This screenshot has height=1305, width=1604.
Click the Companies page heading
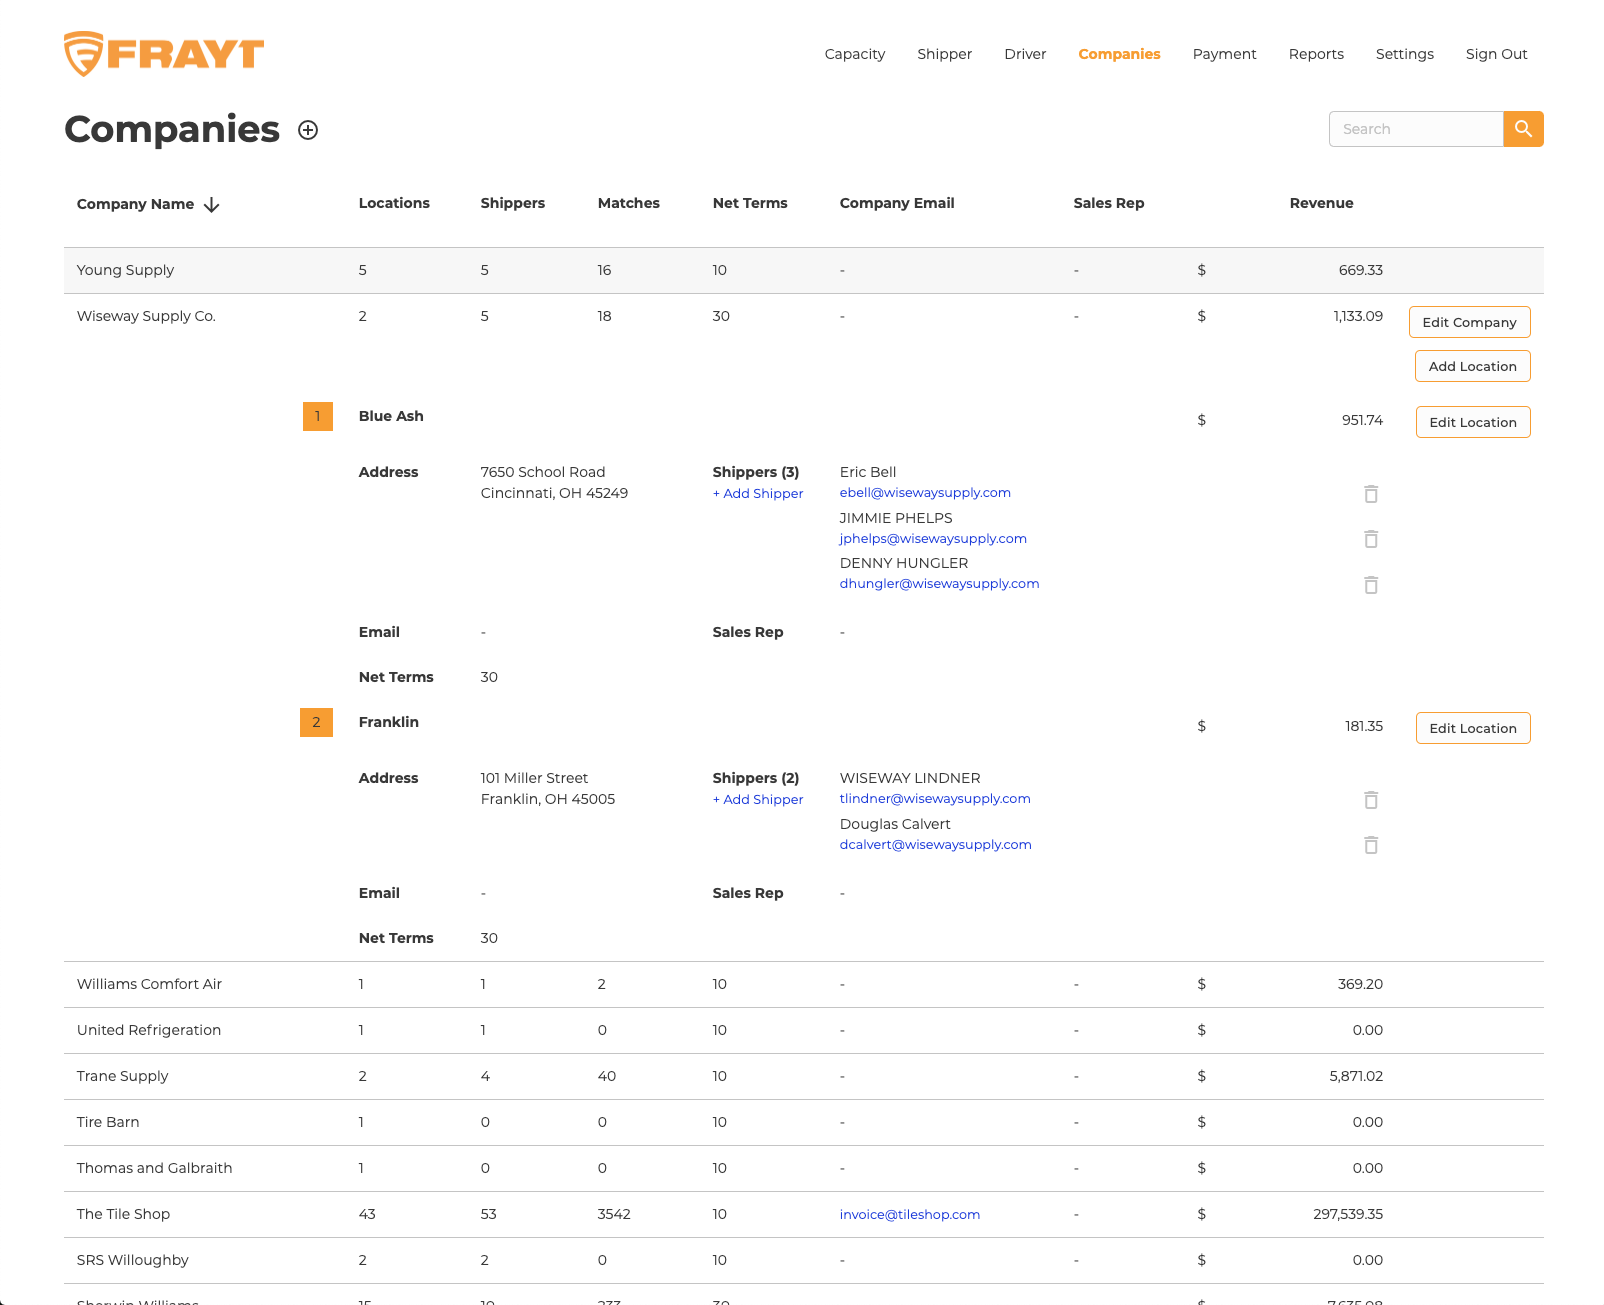(172, 129)
